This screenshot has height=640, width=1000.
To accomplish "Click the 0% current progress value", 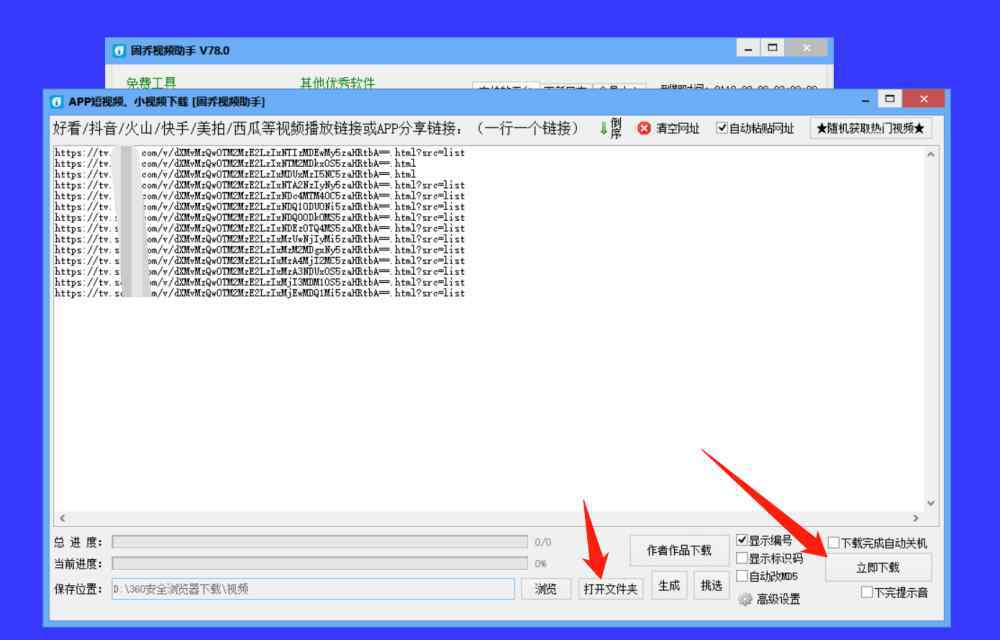I will tap(541, 564).
